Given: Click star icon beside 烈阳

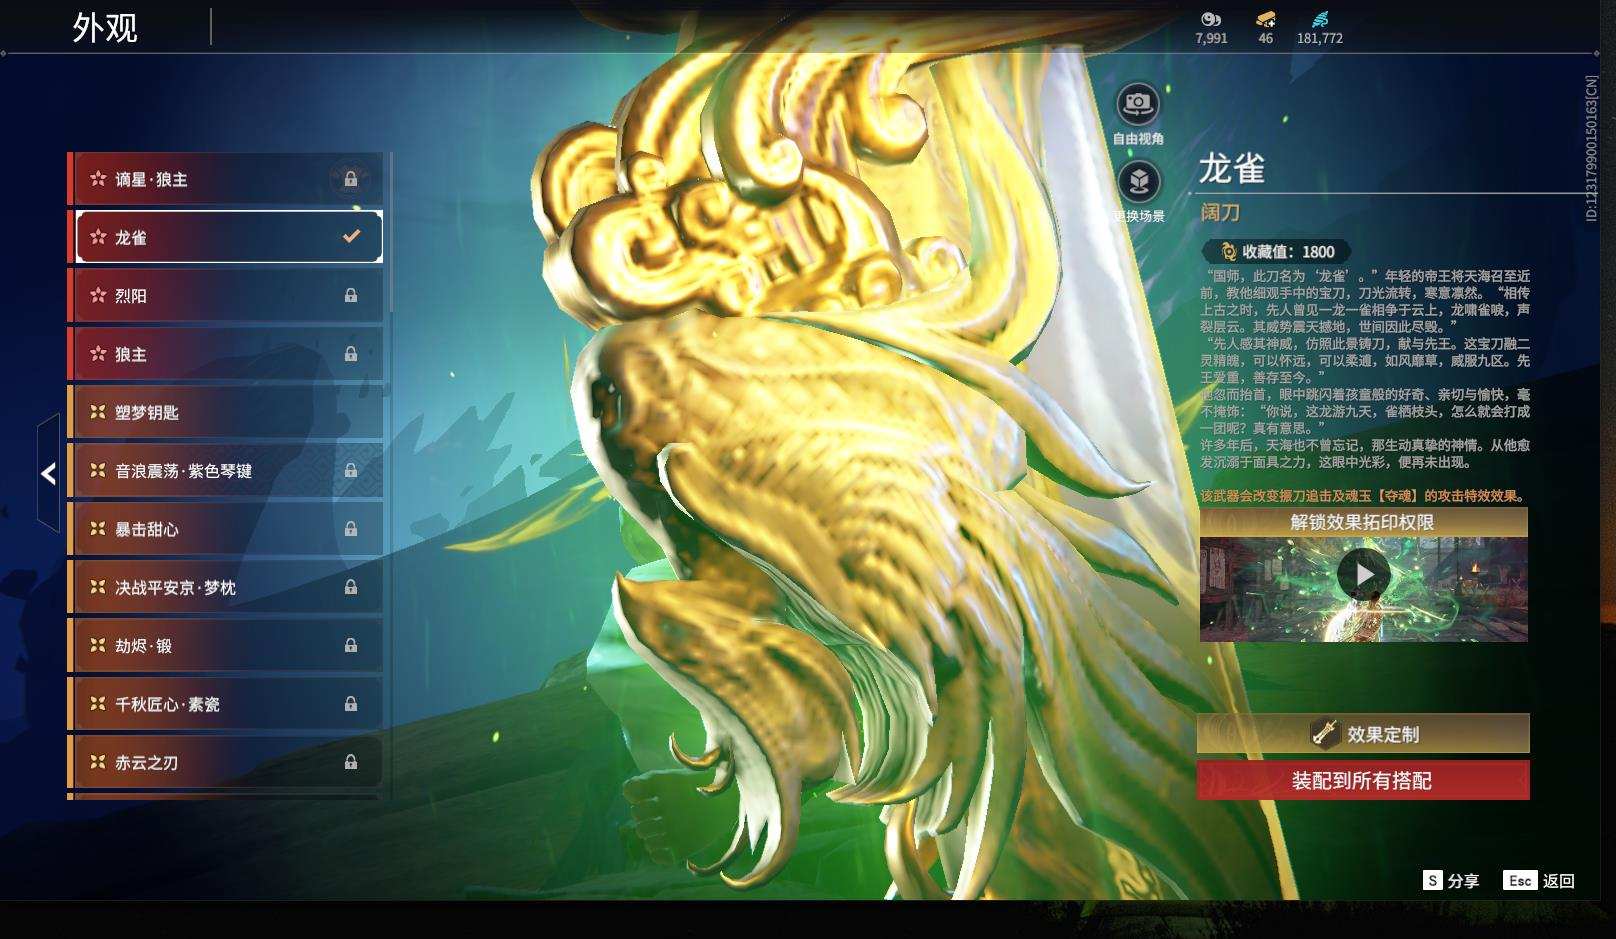Looking at the screenshot, I should (98, 295).
